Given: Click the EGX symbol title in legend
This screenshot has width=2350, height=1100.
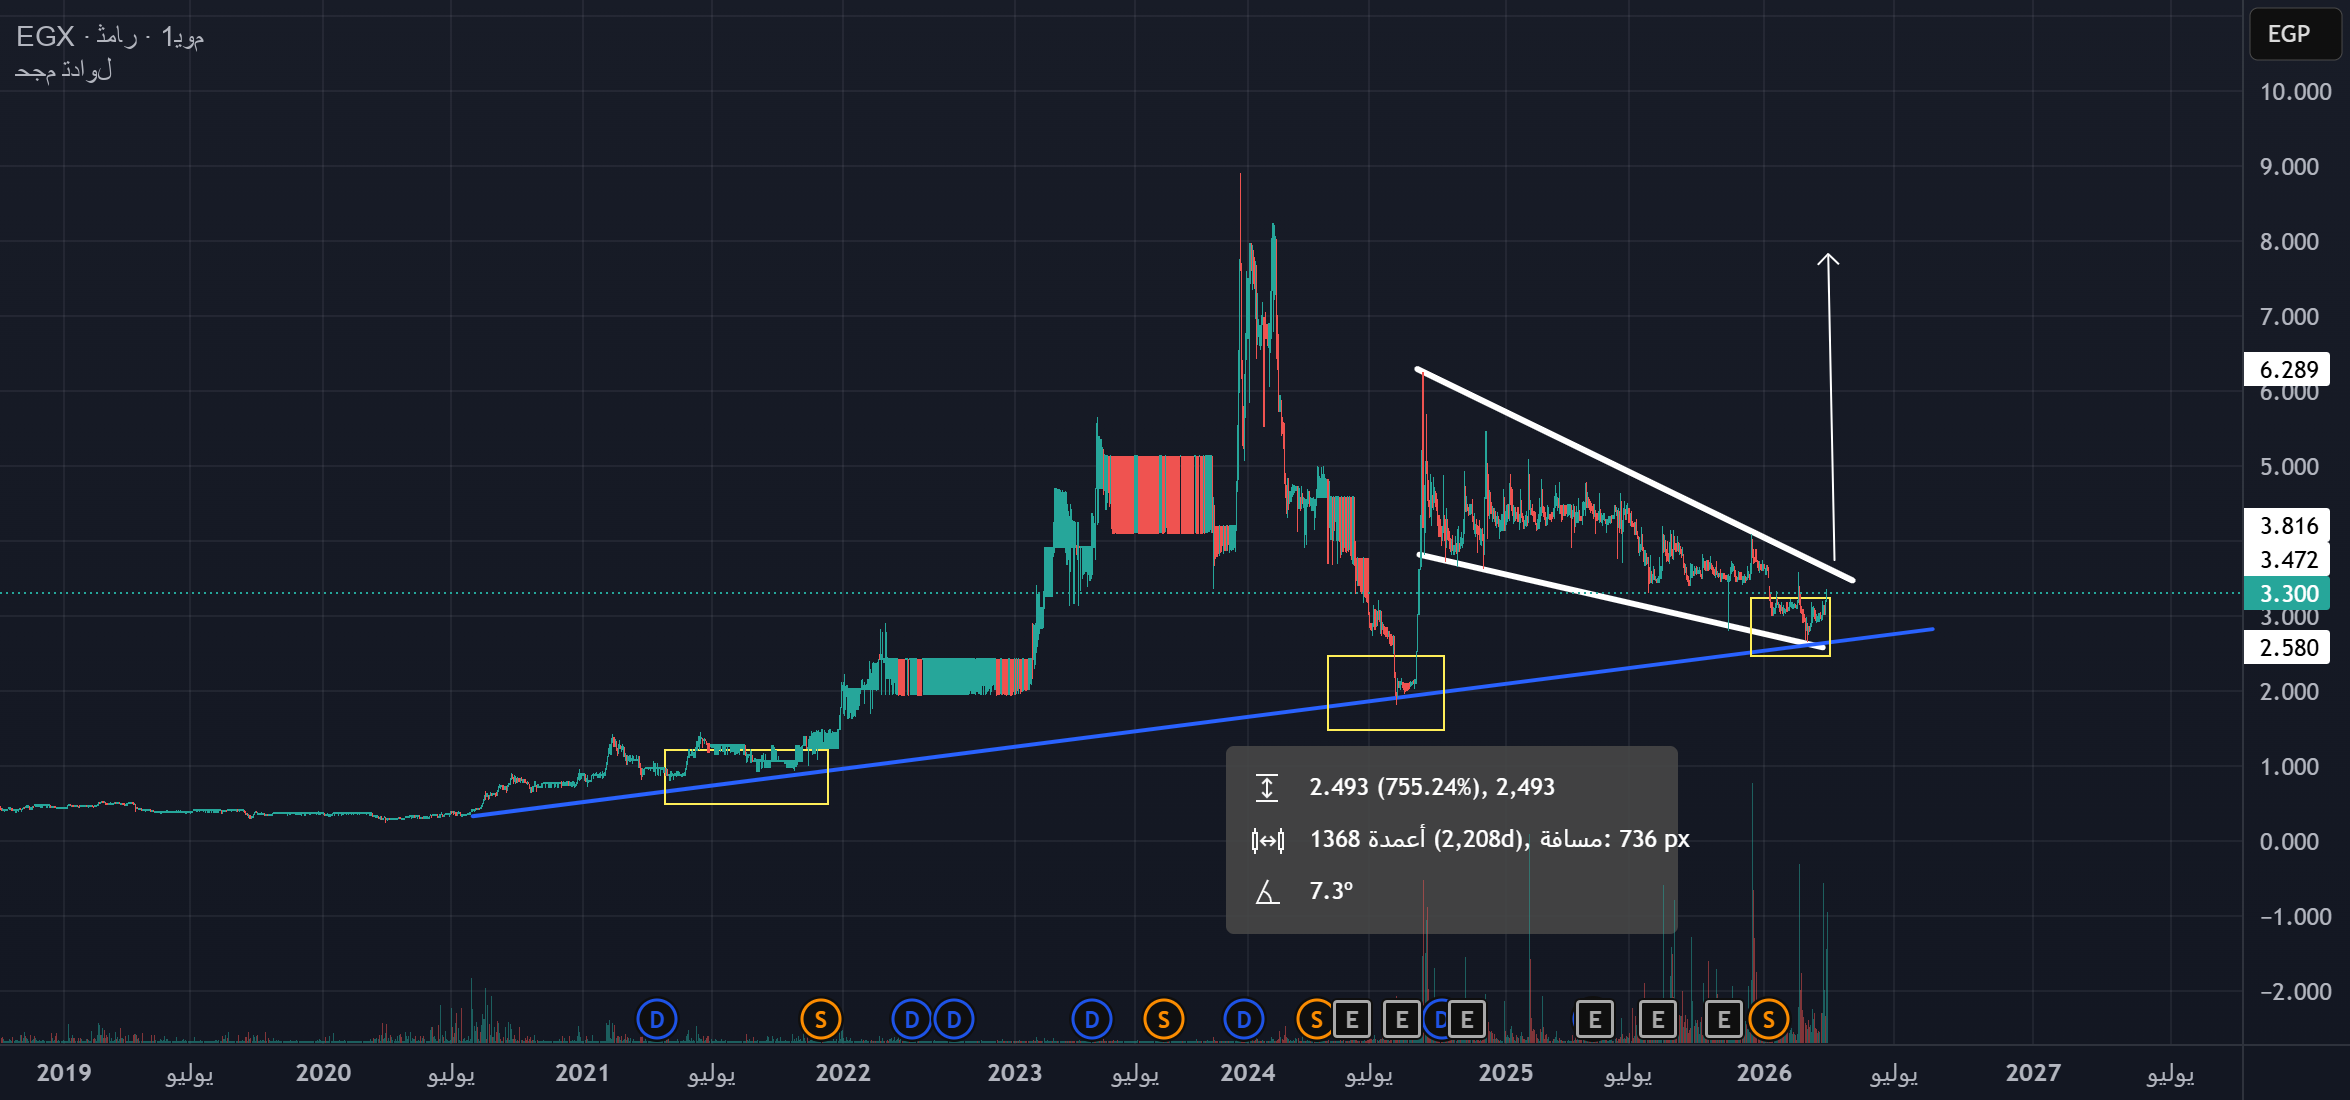Looking at the screenshot, I should click(45, 37).
